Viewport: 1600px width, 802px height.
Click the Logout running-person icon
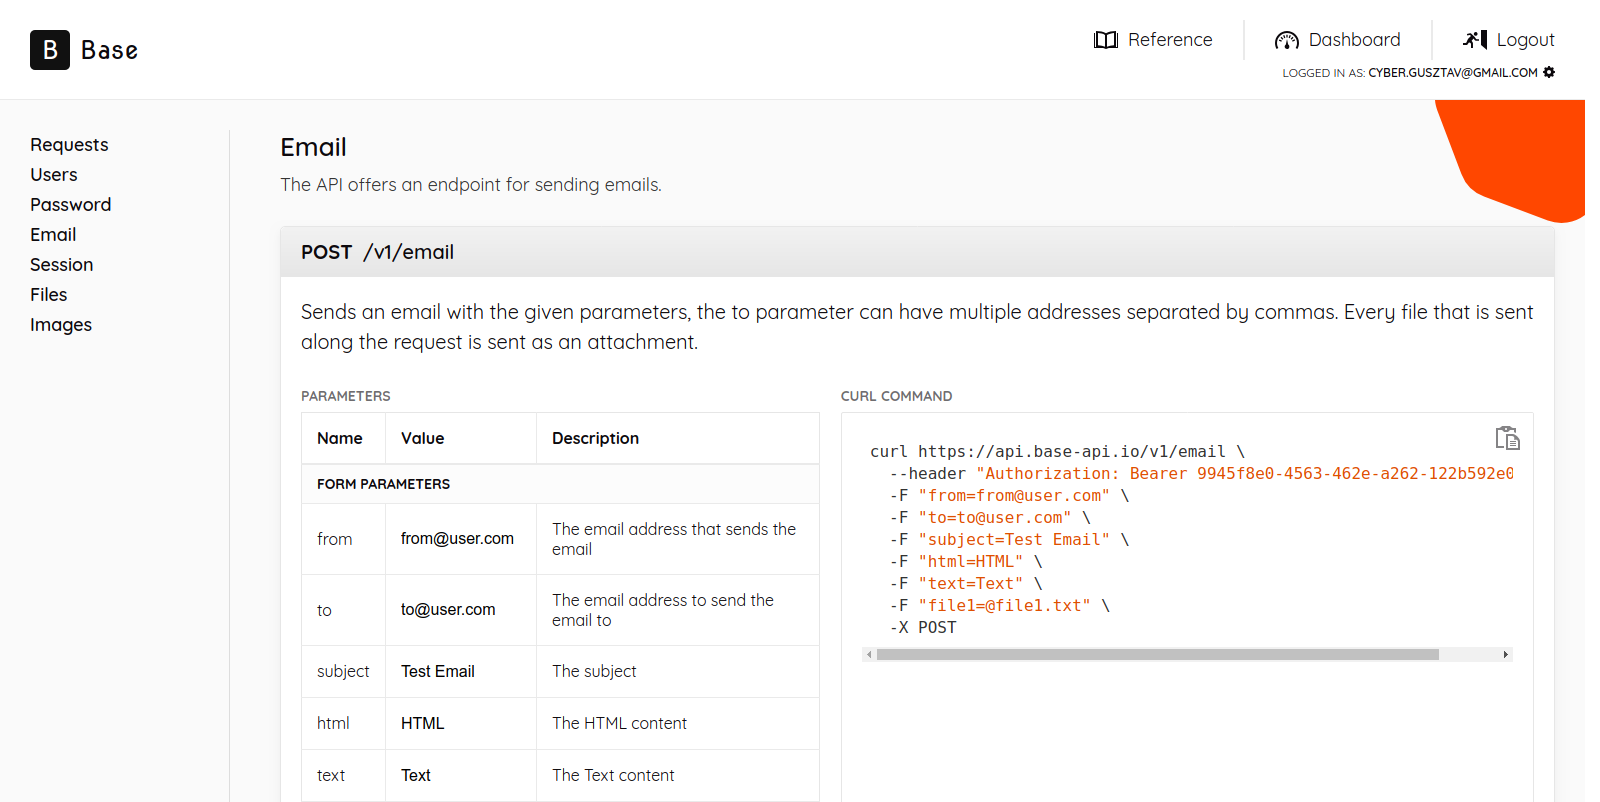click(1475, 40)
